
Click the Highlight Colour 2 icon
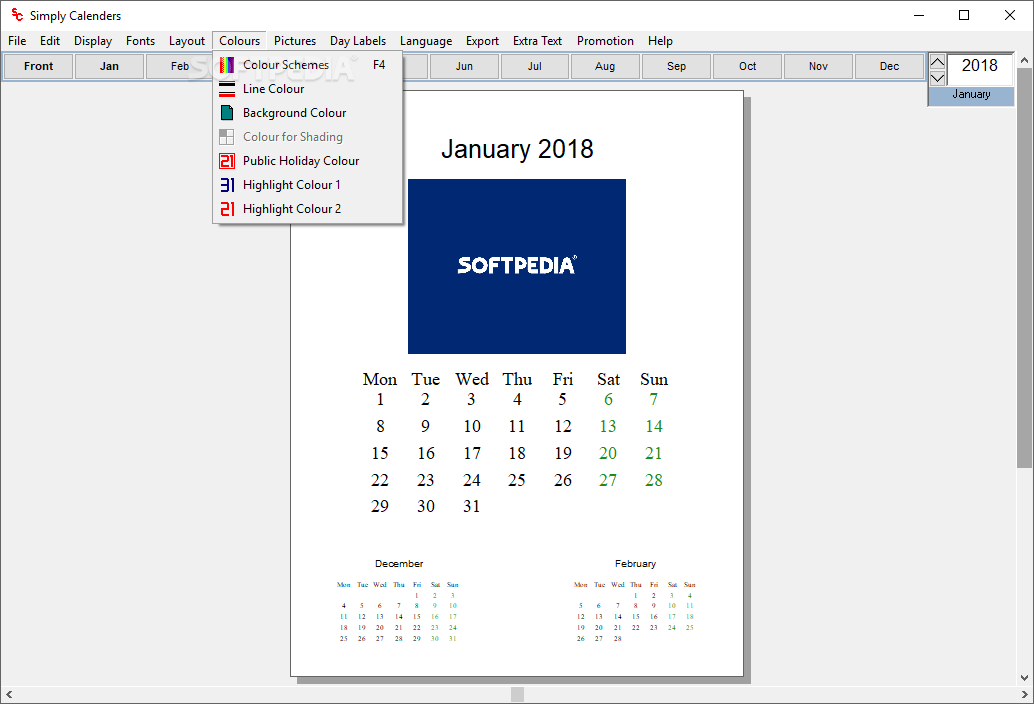pos(227,209)
